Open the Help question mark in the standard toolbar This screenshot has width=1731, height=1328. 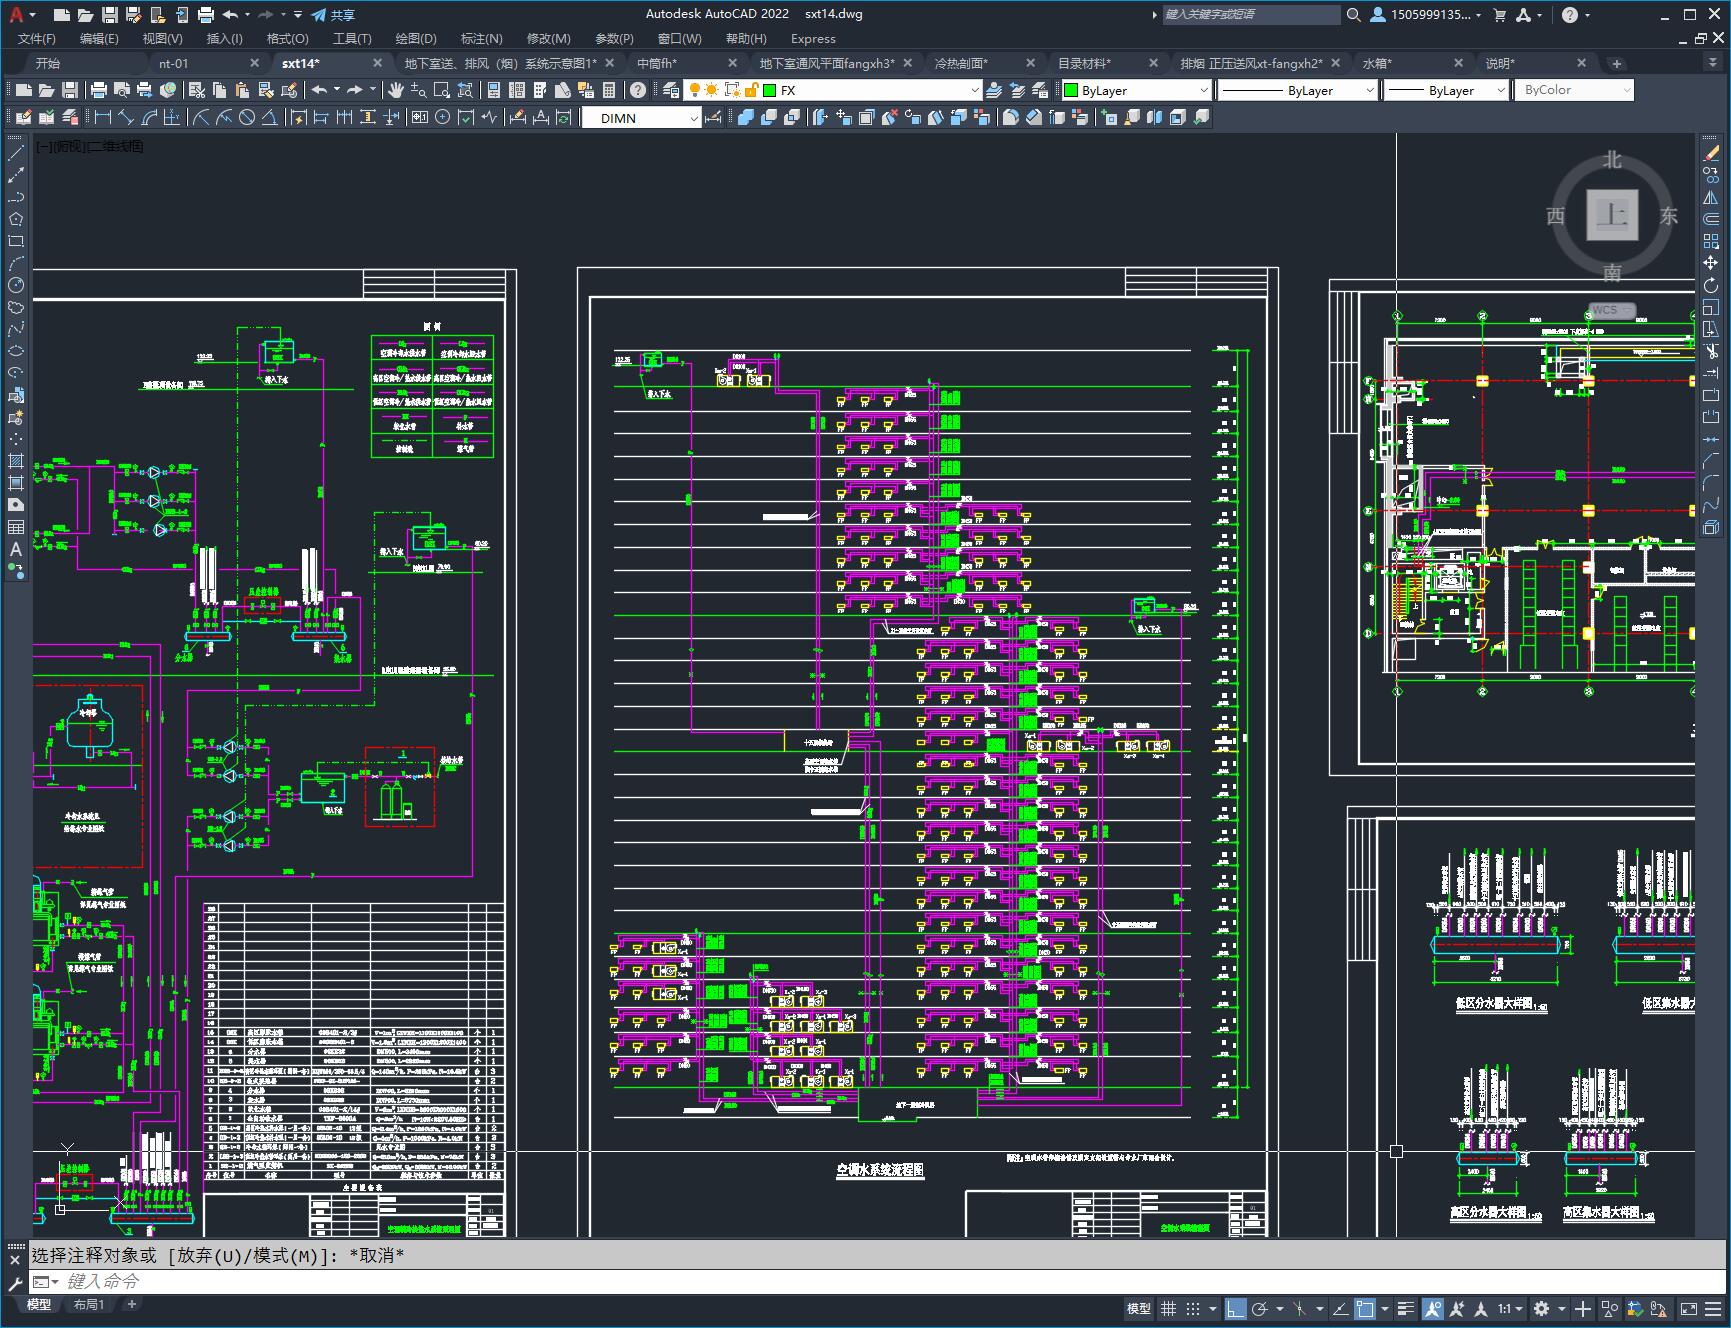[638, 90]
